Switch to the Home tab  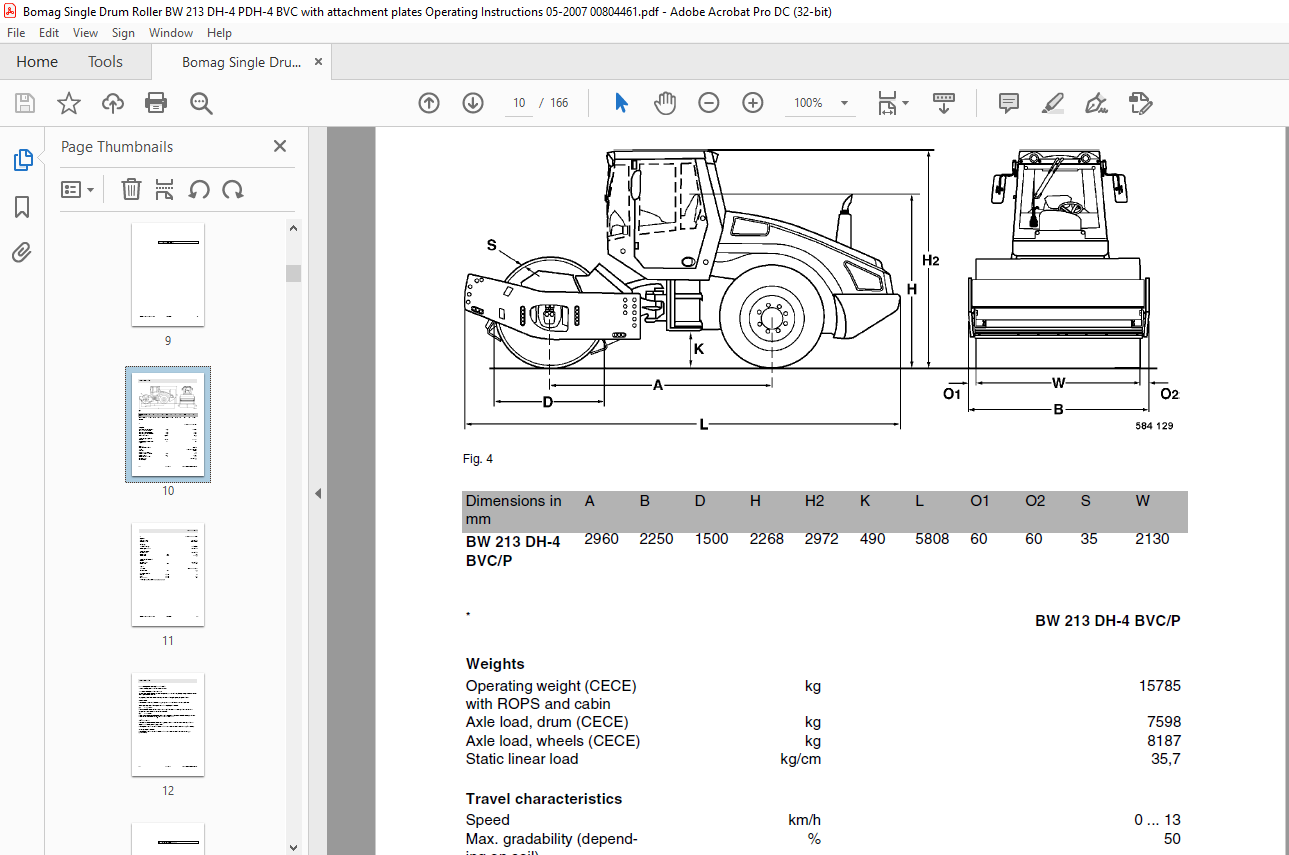coord(37,62)
